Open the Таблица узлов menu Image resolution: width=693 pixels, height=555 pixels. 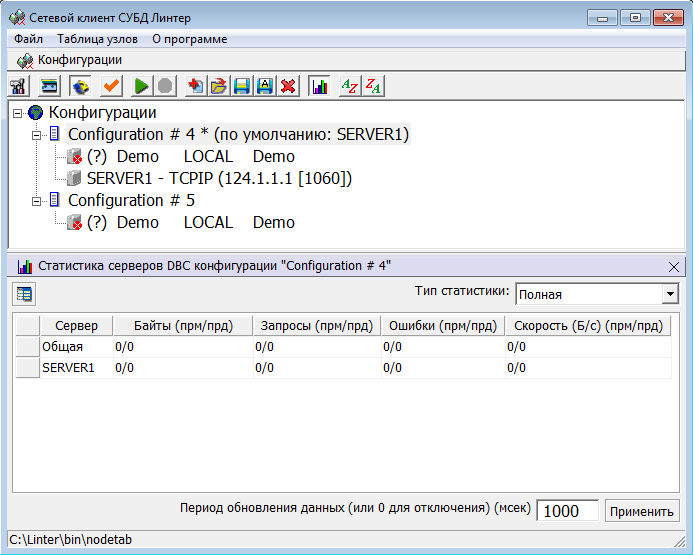tap(97, 39)
